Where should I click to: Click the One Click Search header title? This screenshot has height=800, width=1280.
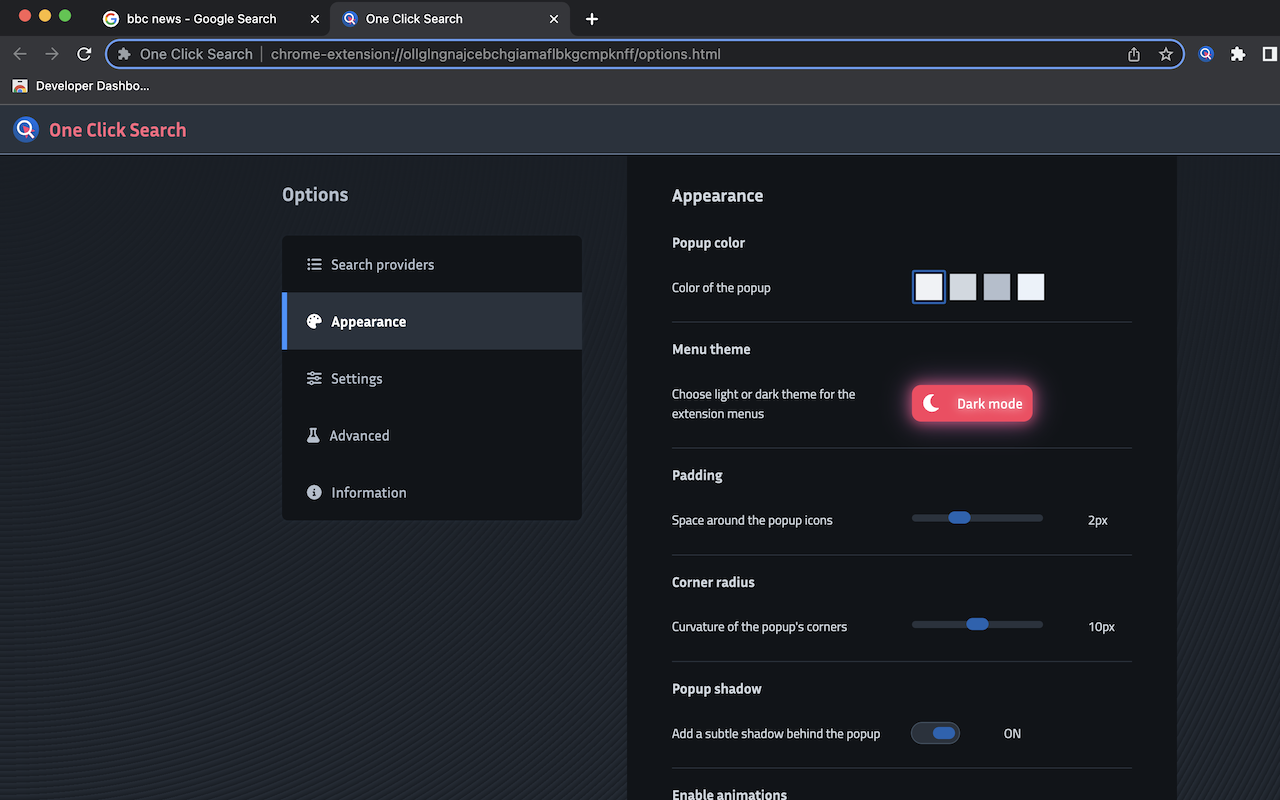coord(117,130)
